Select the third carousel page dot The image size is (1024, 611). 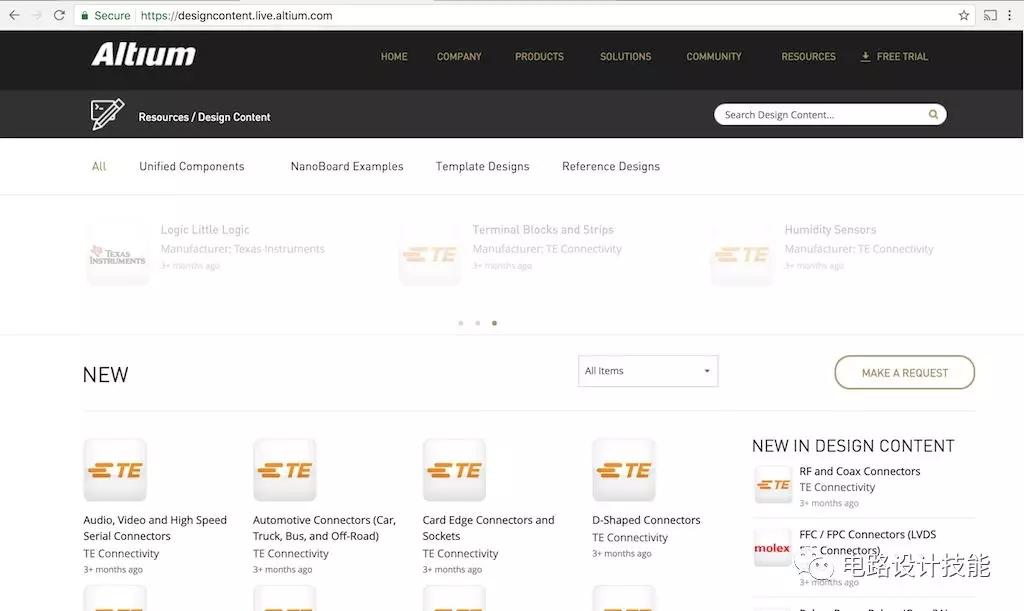(x=494, y=323)
